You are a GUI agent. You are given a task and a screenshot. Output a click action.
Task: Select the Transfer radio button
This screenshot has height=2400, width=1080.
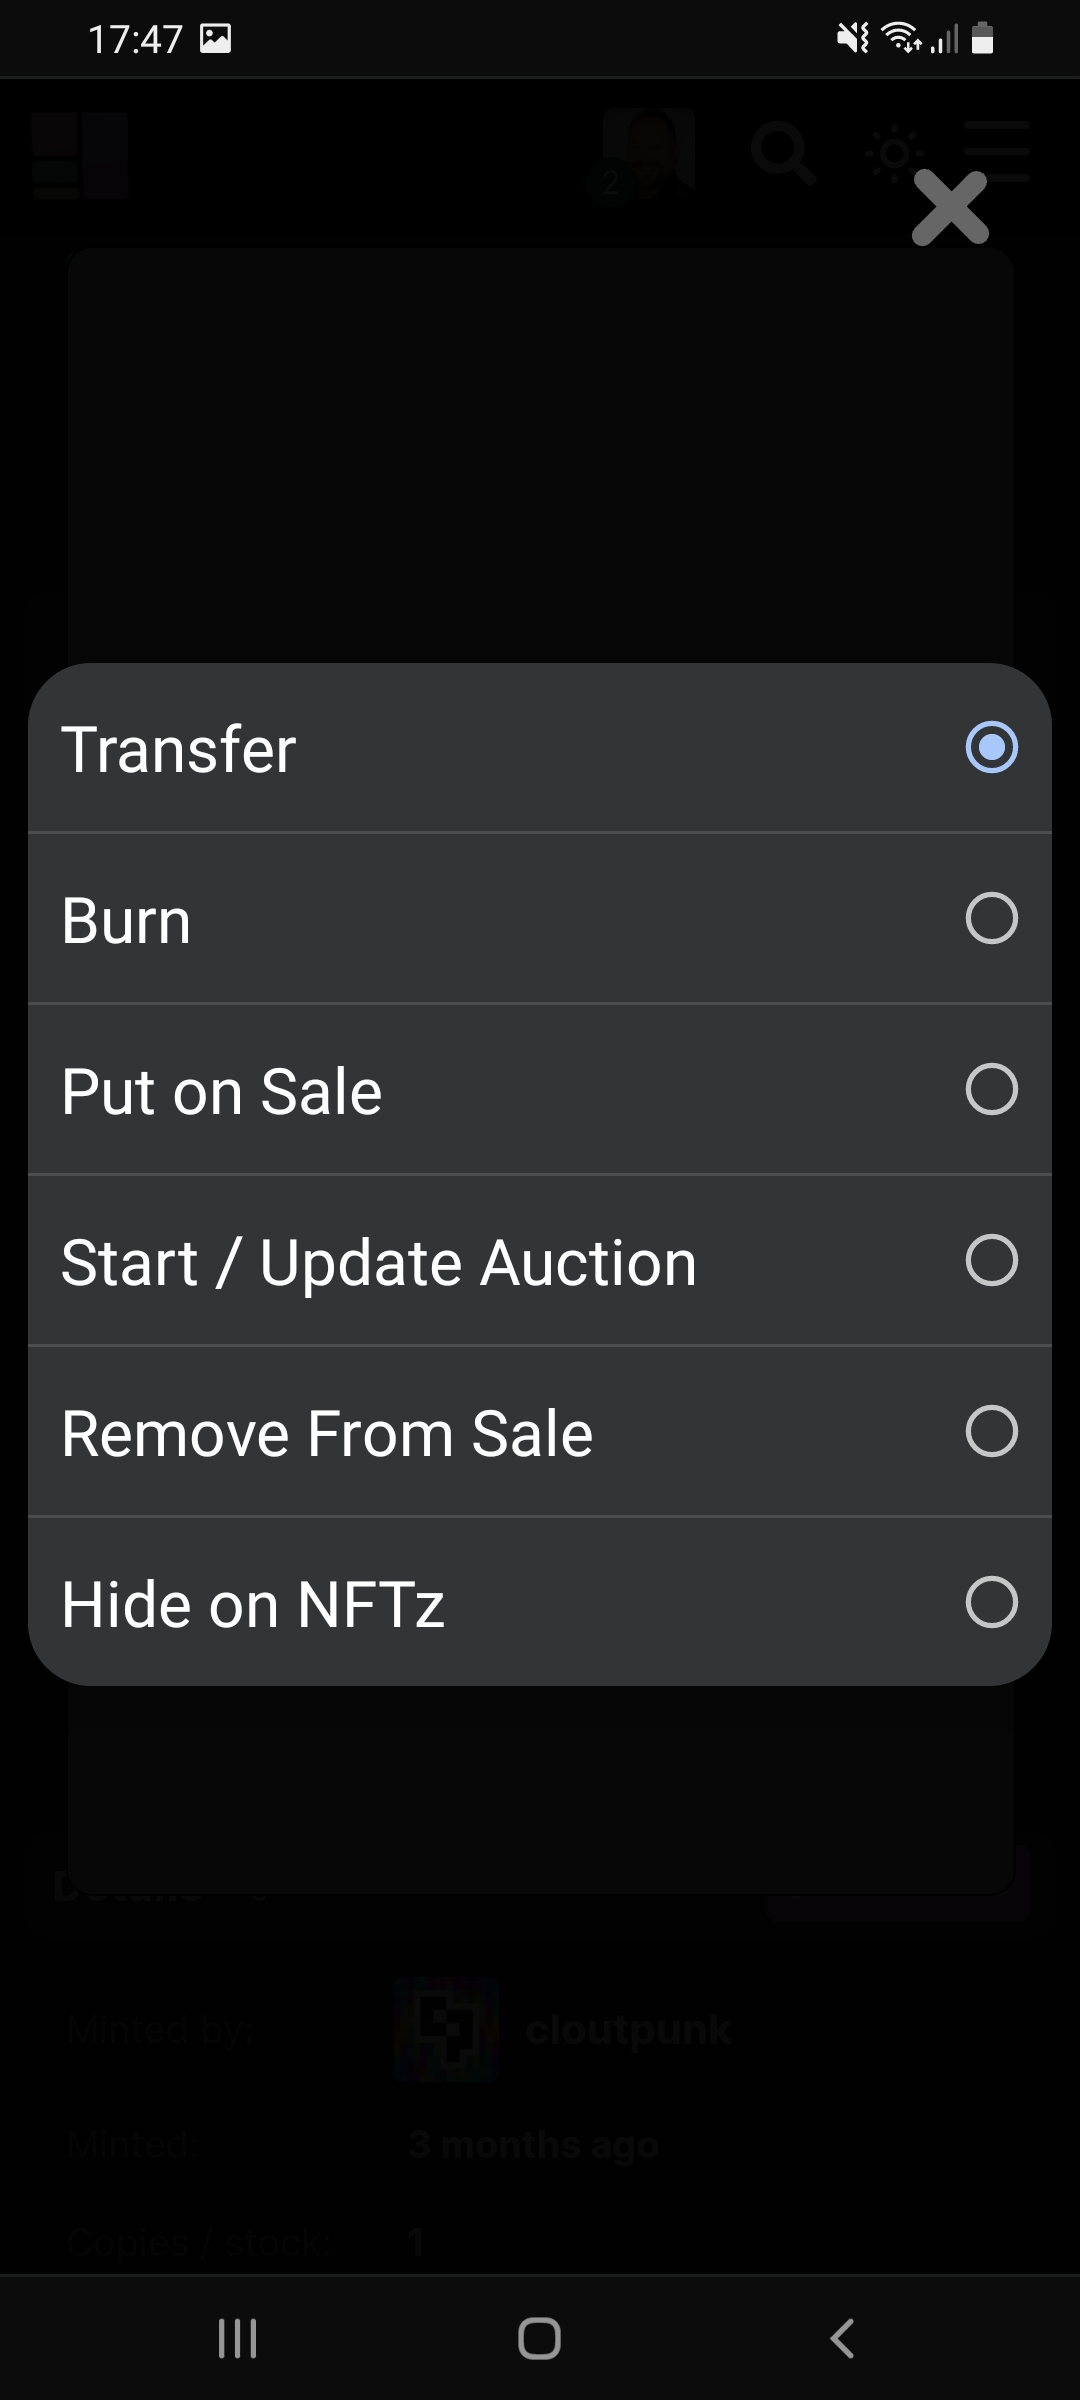pyautogui.click(x=991, y=748)
